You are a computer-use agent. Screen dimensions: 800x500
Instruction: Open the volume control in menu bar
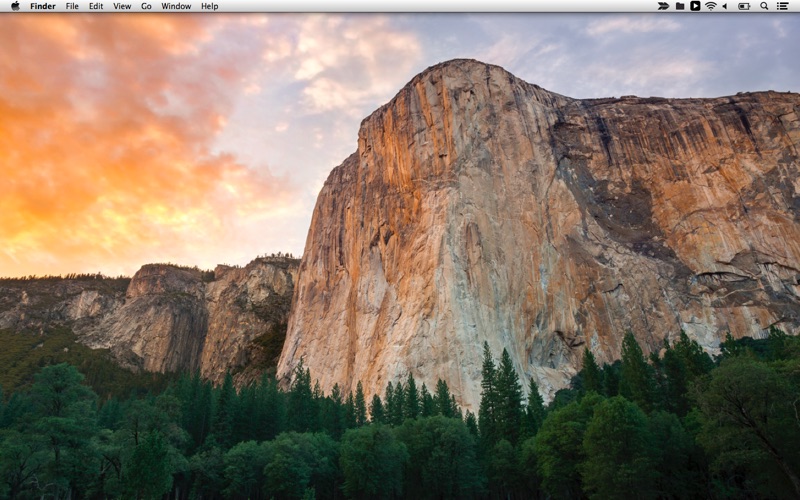click(x=724, y=6)
